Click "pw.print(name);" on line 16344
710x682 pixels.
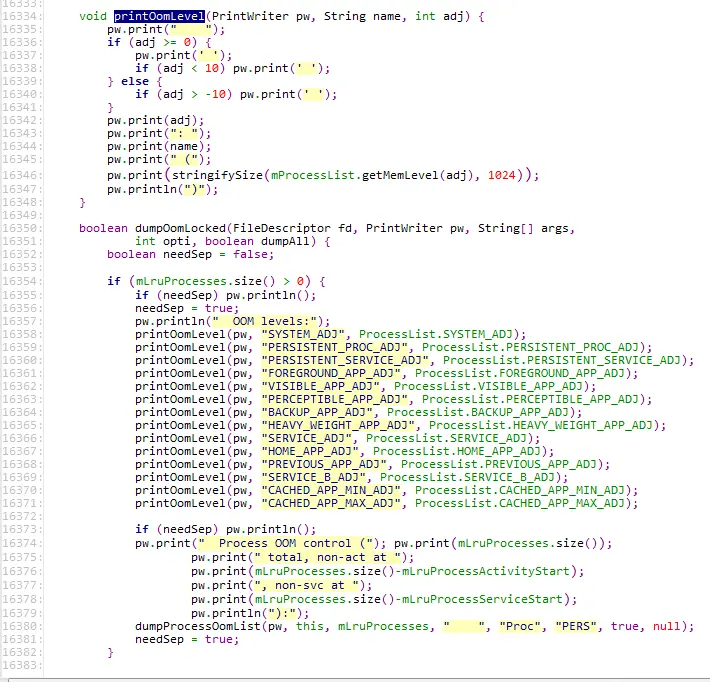(159, 147)
